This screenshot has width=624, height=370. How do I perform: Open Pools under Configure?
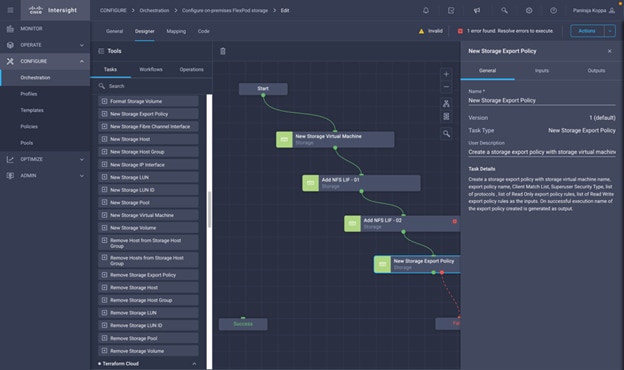pos(27,143)
